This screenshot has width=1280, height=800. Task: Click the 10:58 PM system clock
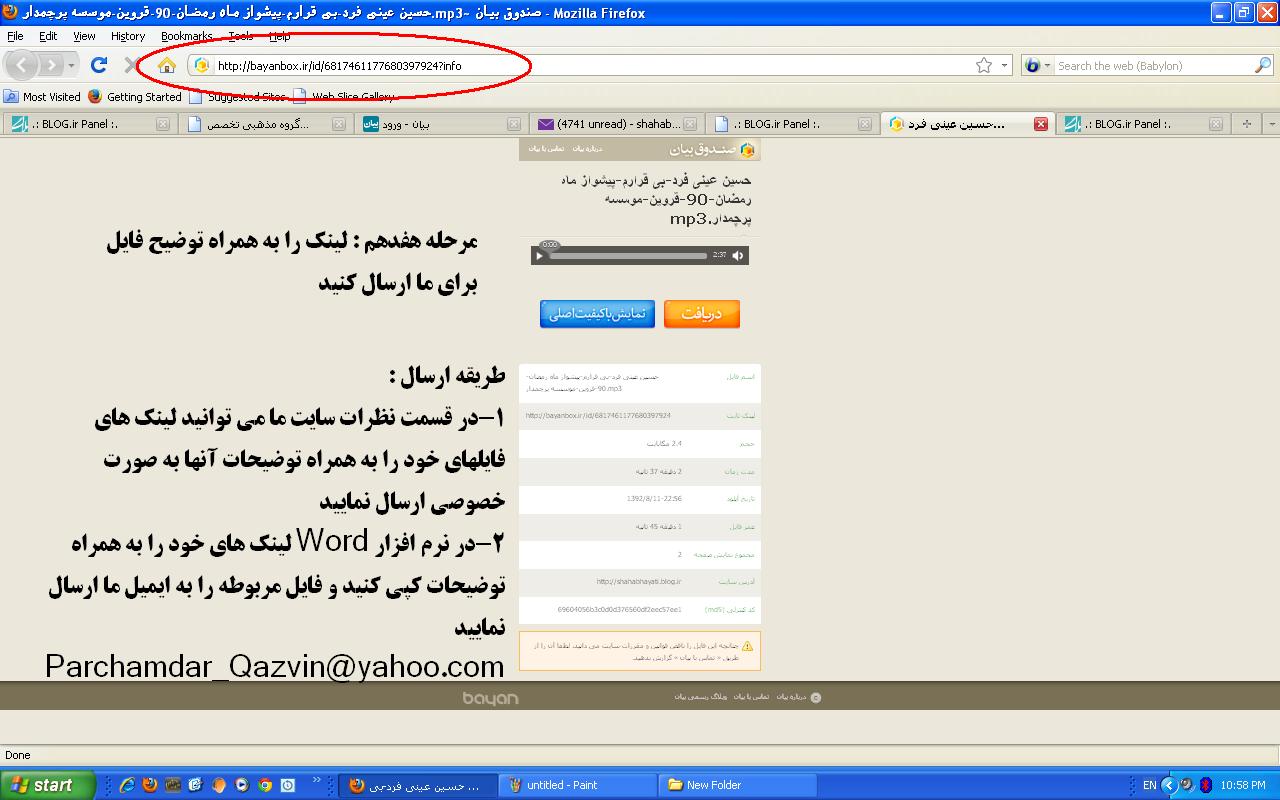click(1243, 785)
